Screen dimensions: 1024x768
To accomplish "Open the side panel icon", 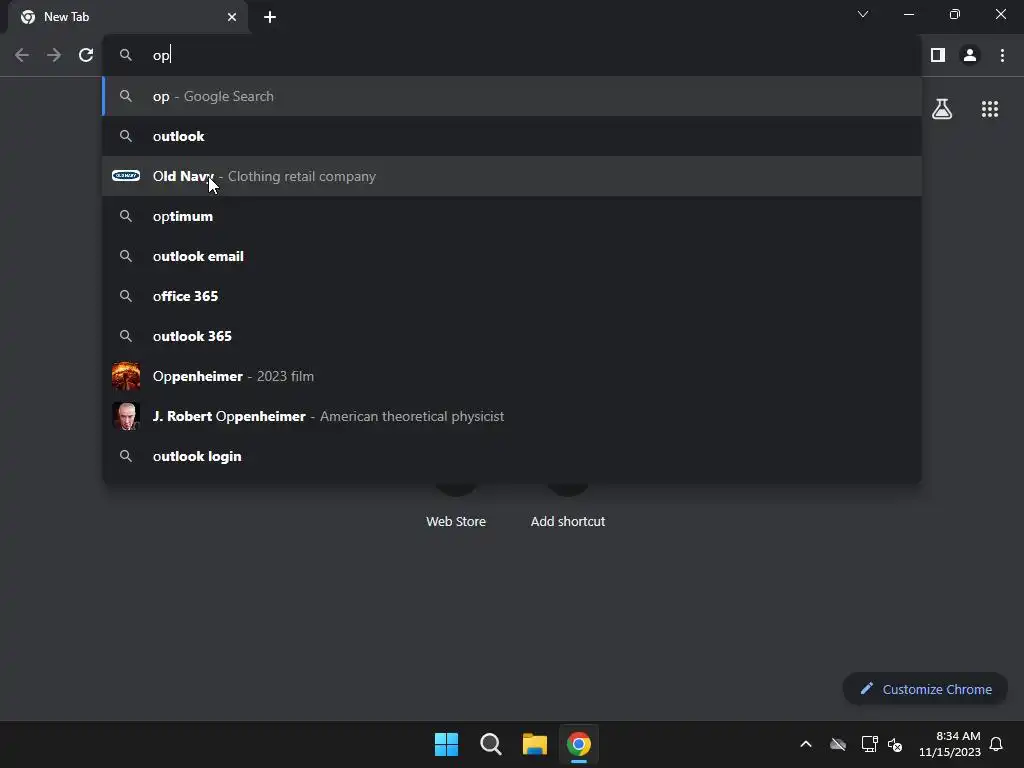I will point(938,56).
